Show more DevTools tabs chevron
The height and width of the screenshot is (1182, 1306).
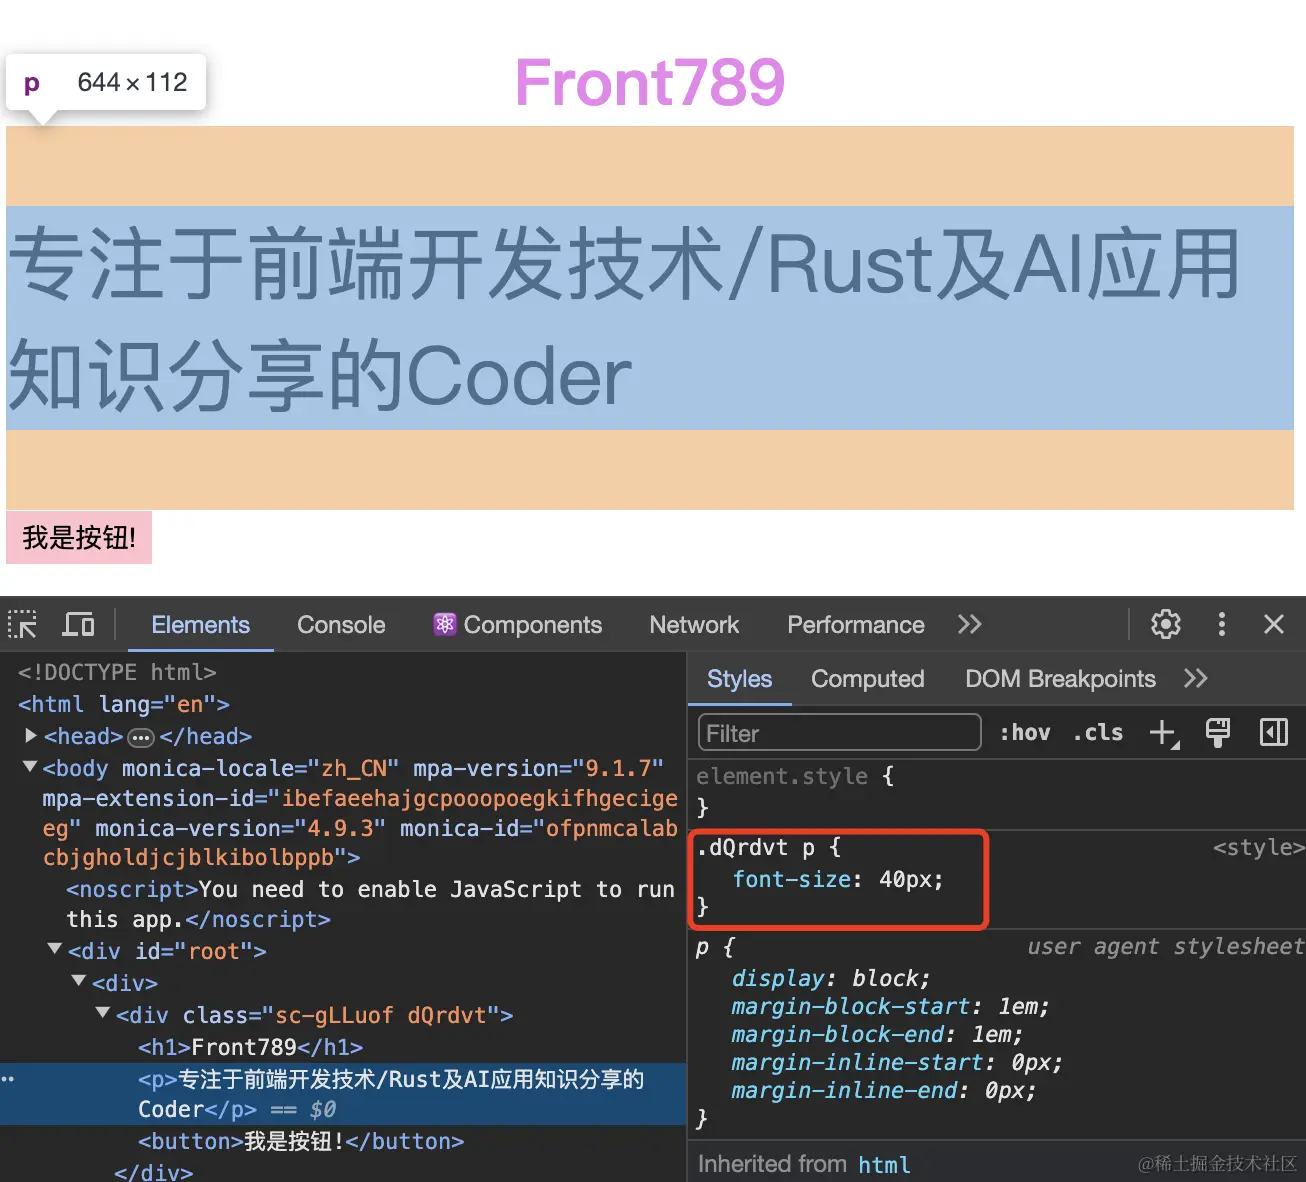(x=969, y=624)
